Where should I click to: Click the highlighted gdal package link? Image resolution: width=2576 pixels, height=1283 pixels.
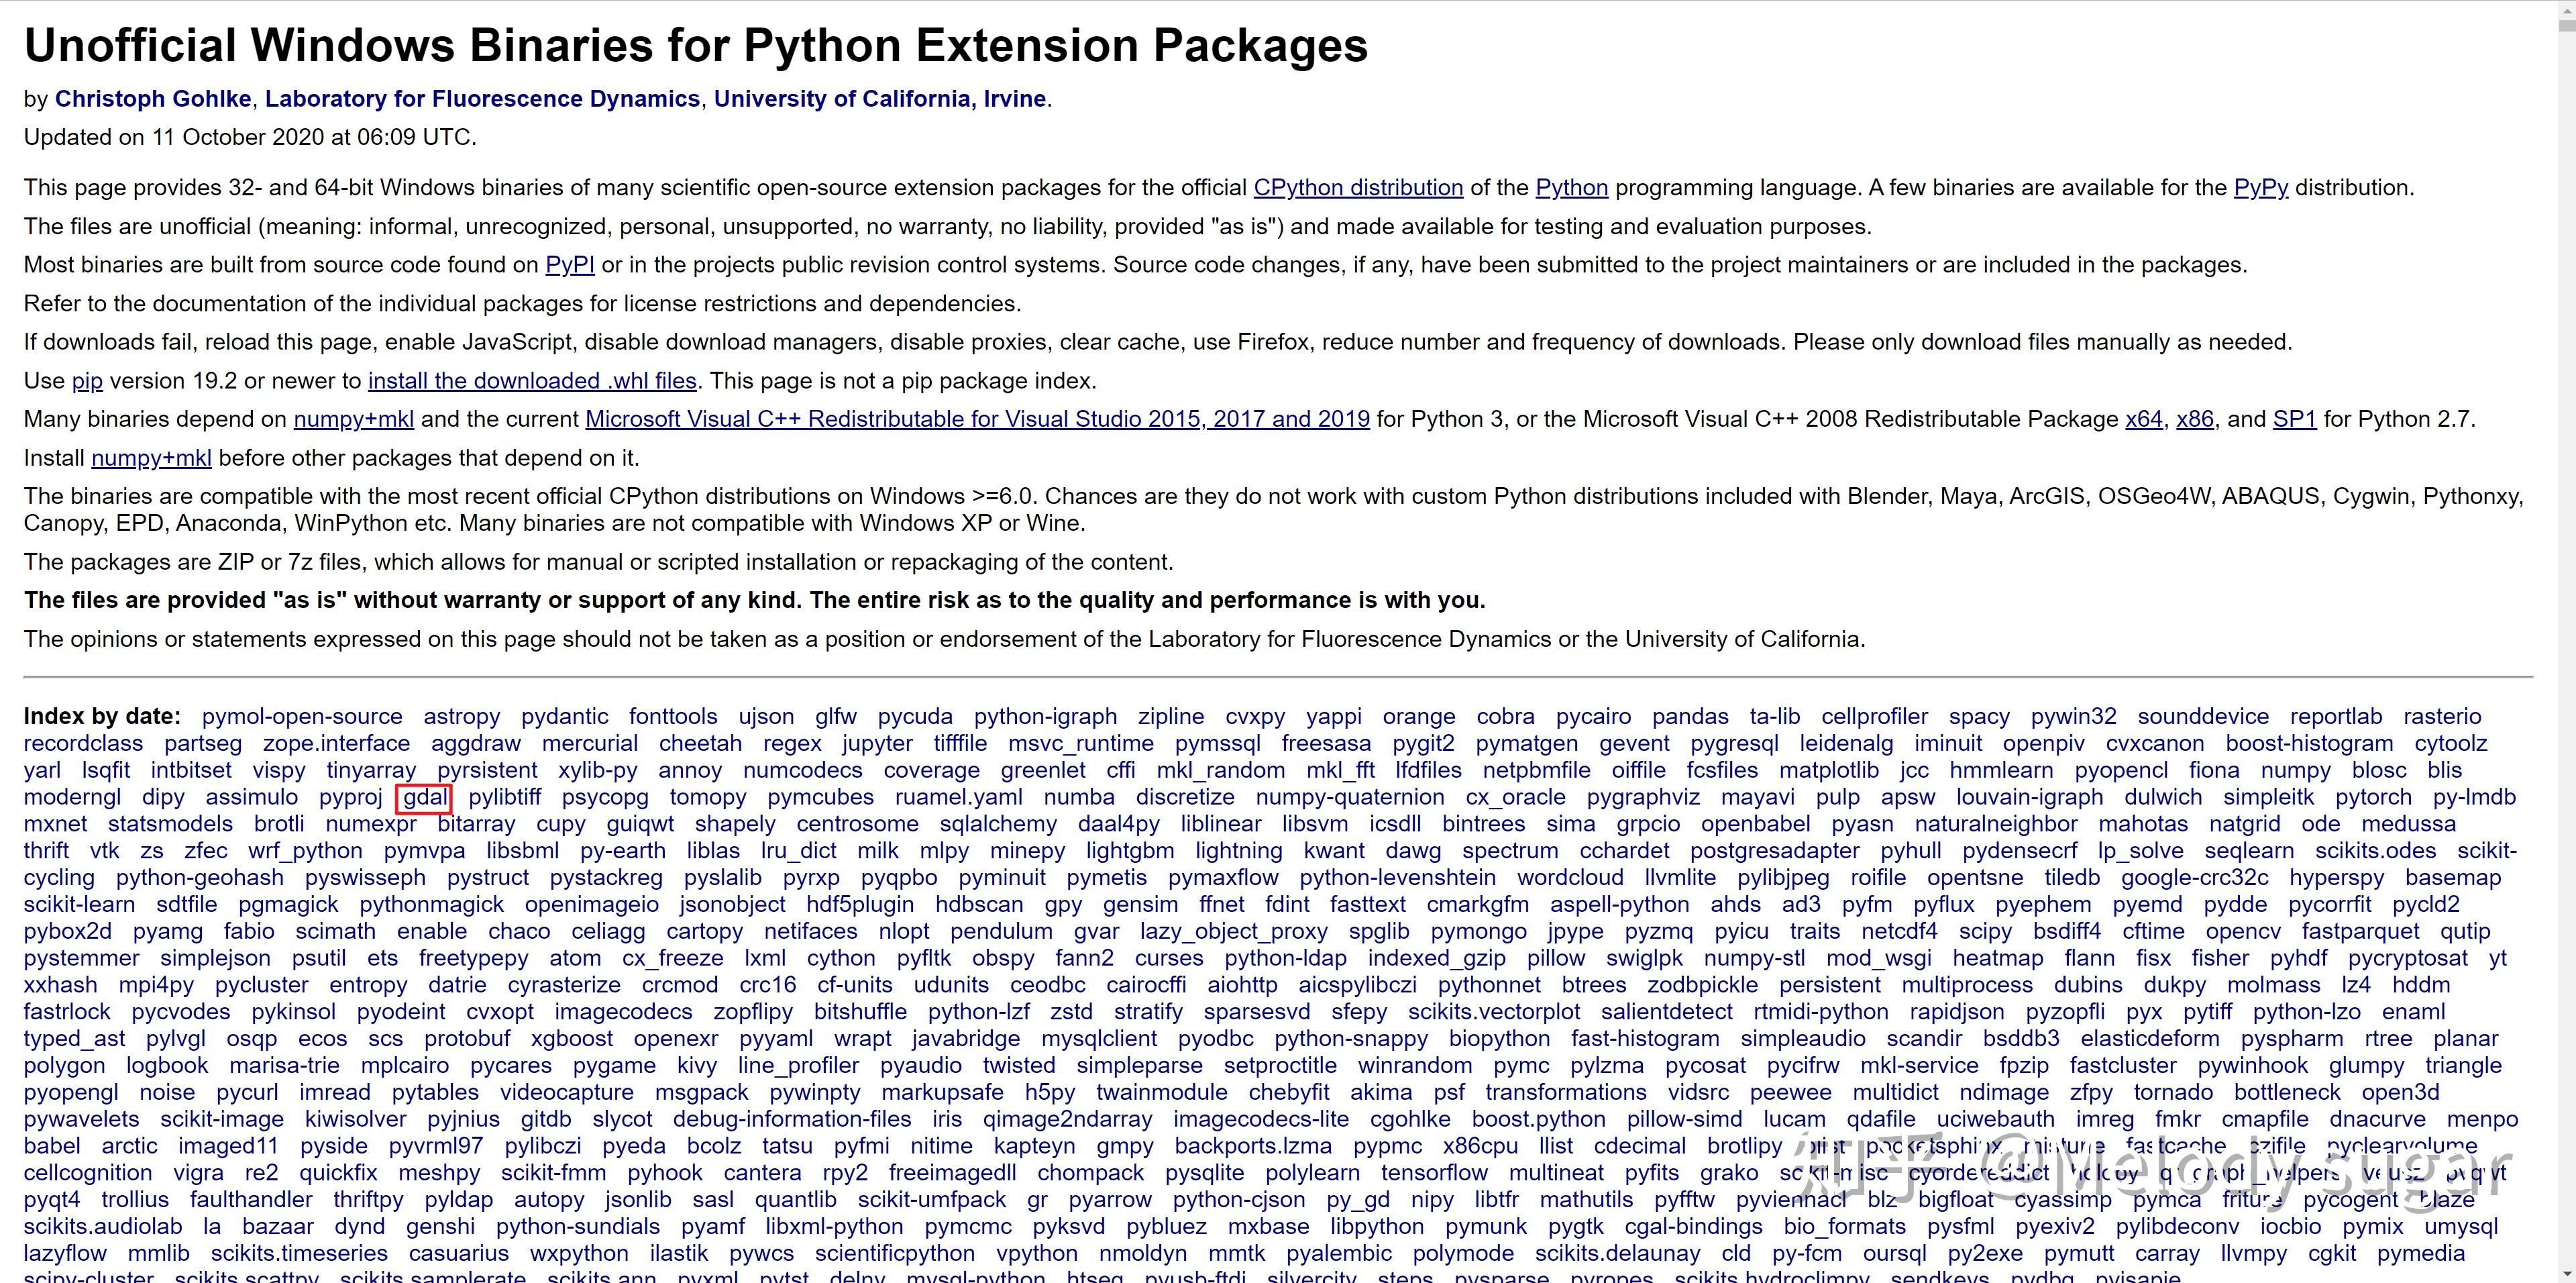click(425, 797)
